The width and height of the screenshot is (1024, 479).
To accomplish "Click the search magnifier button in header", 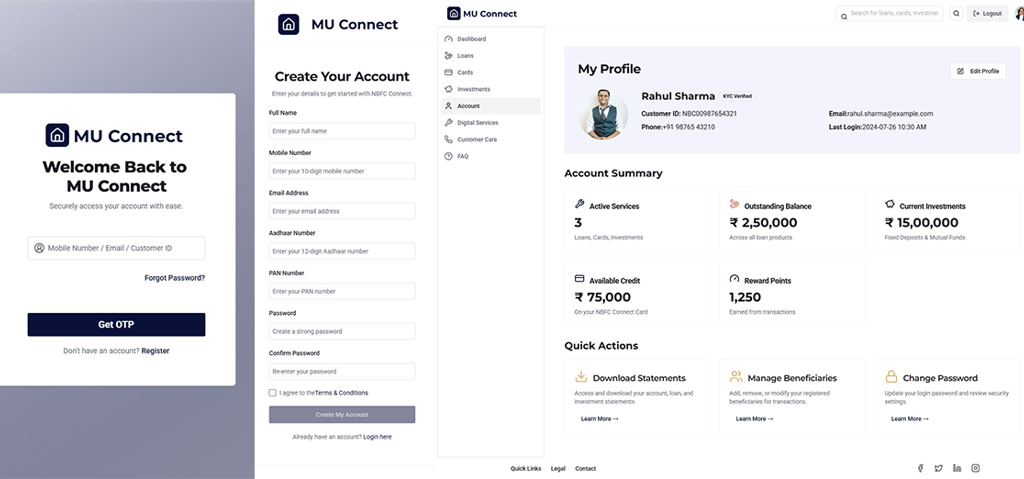I will [x=956, y=14].
